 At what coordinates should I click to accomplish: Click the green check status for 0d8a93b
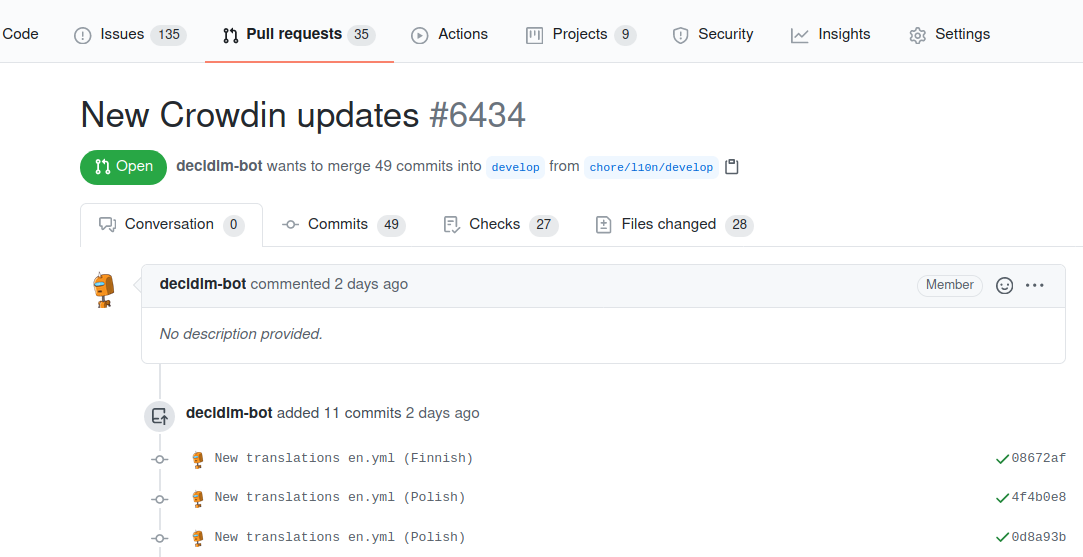pyautogui.click(x=1002, y=537)
